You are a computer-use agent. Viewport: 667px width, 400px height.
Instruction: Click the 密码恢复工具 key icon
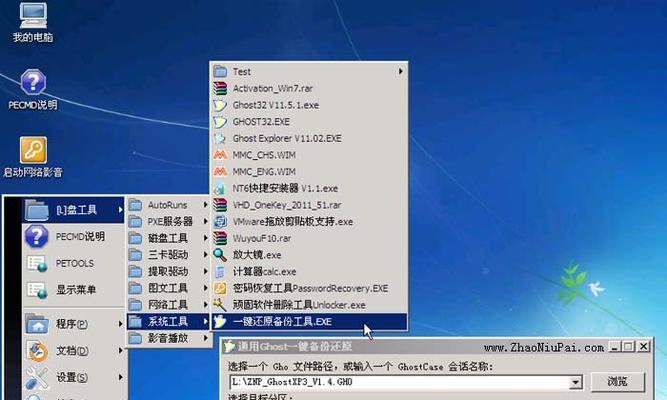tap(220, 288)
